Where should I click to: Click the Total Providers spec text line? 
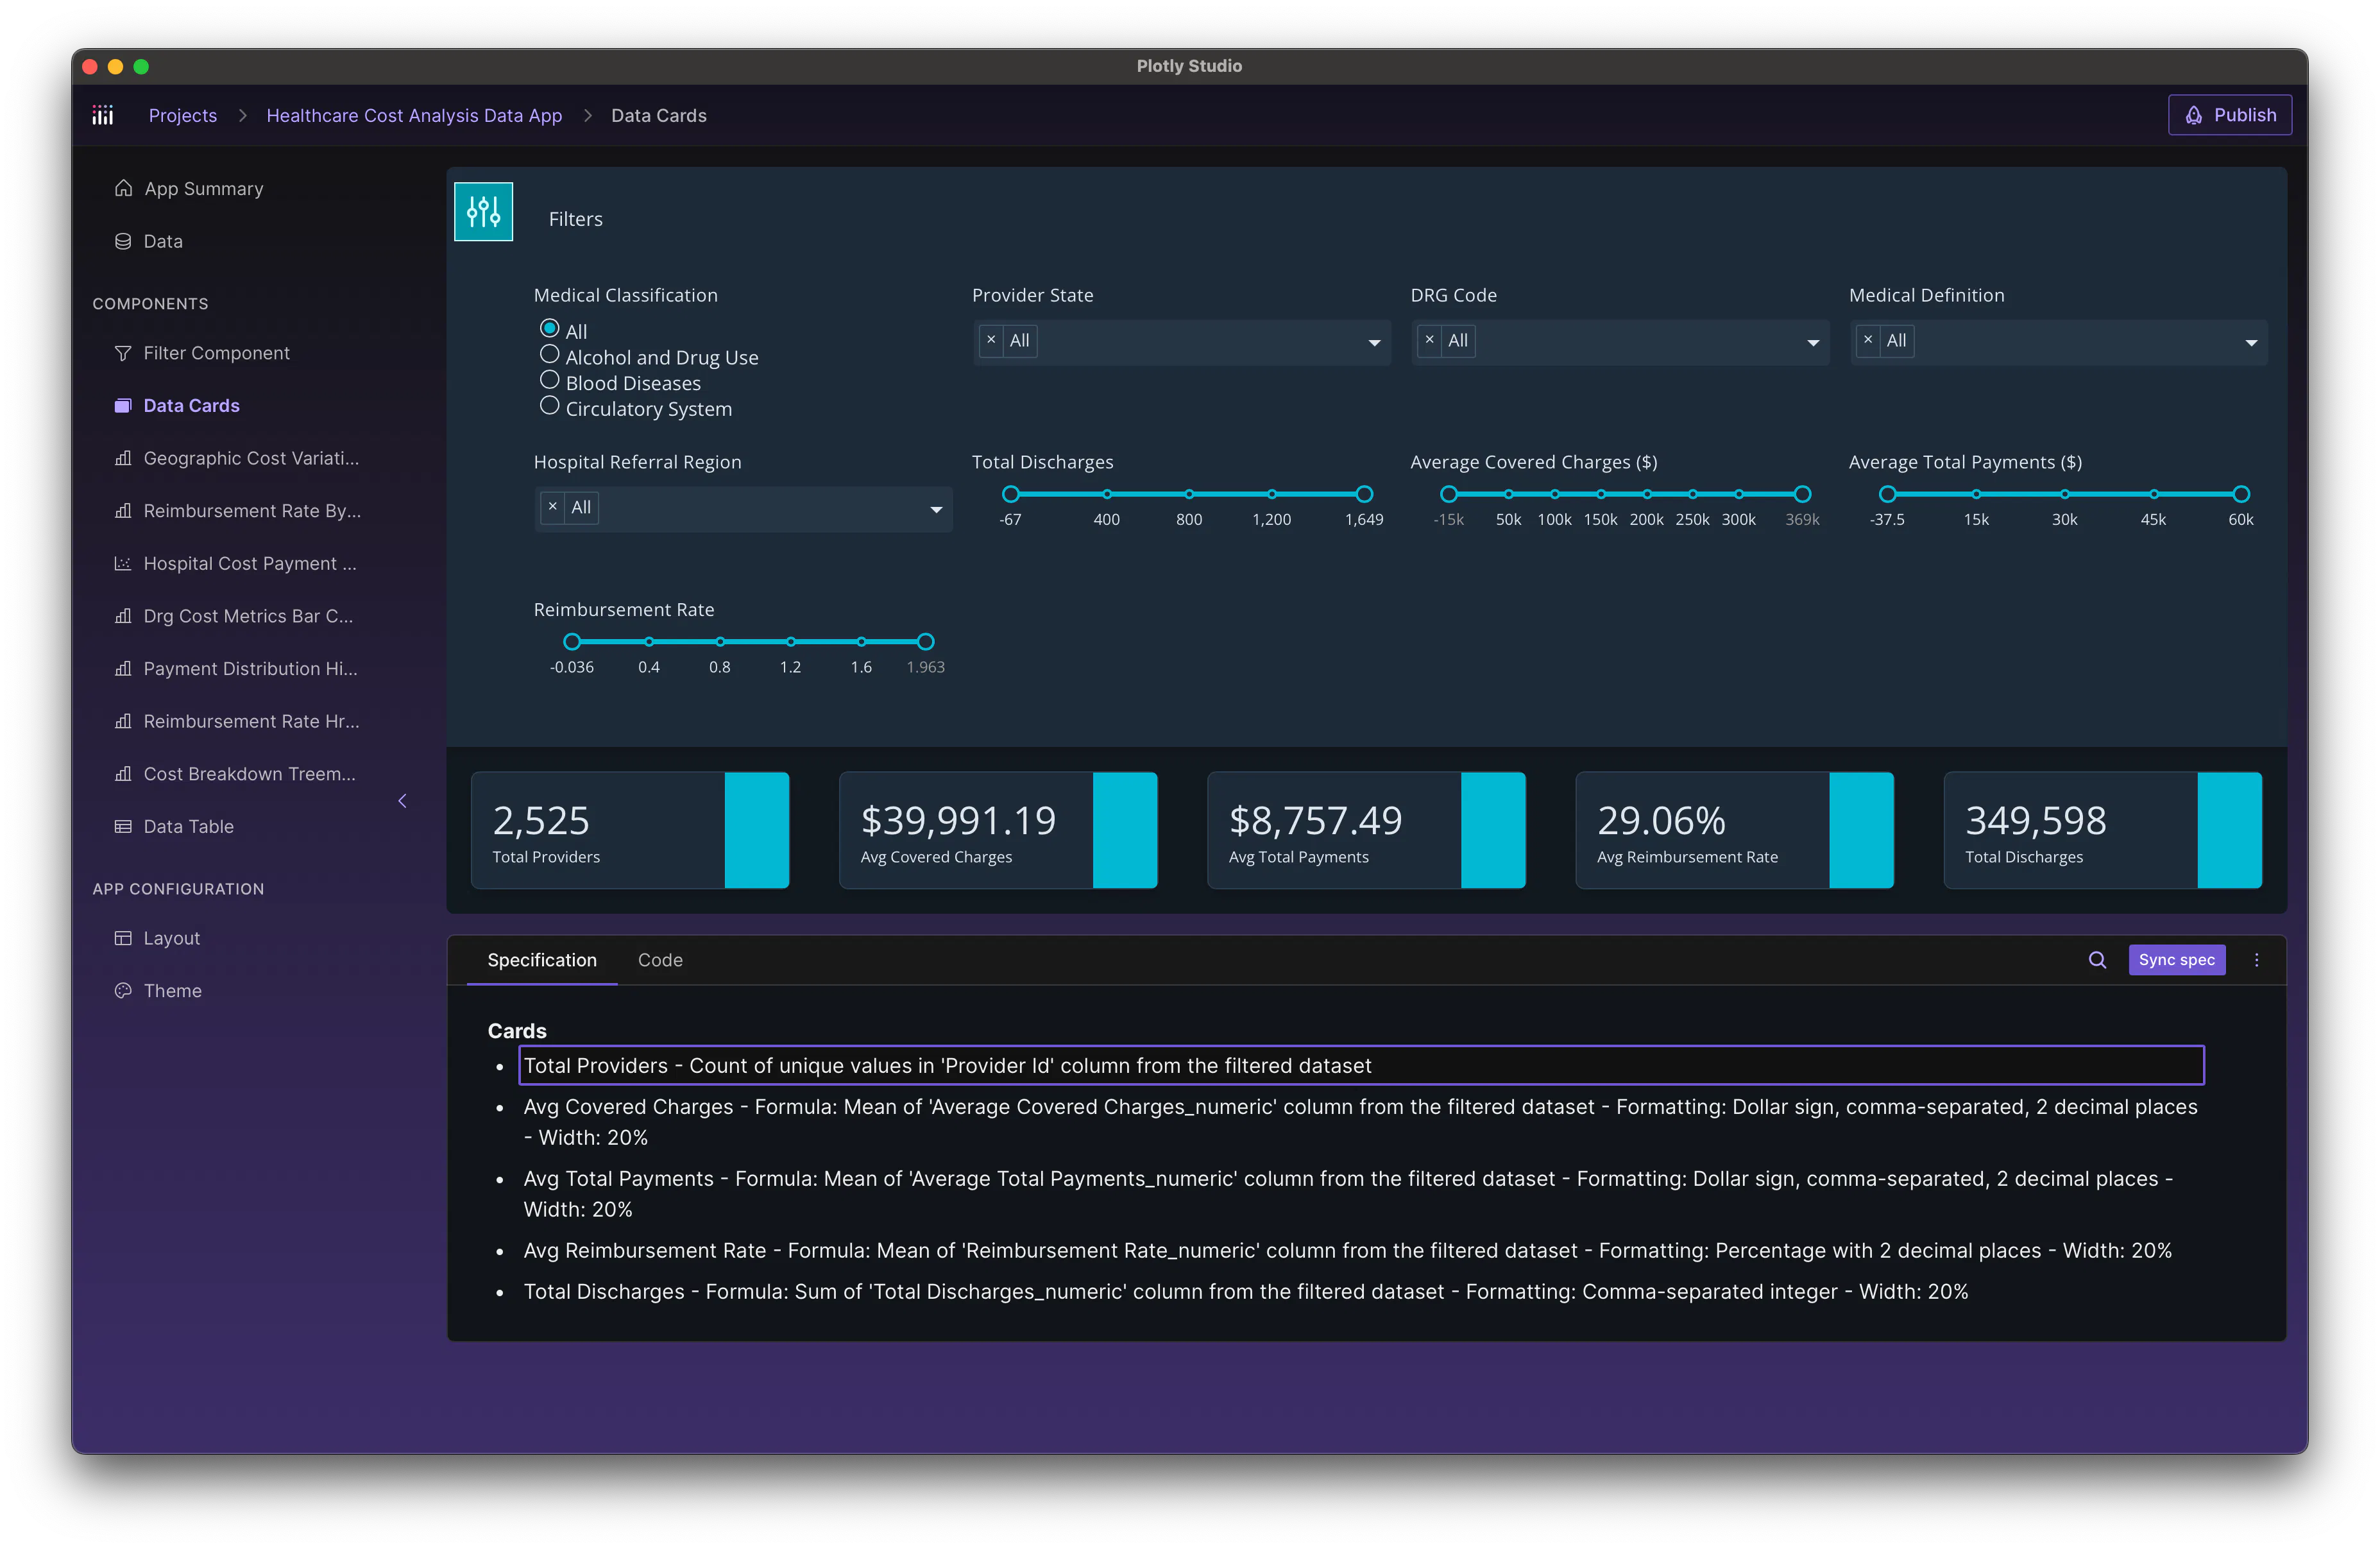tap(1361, 1066)
